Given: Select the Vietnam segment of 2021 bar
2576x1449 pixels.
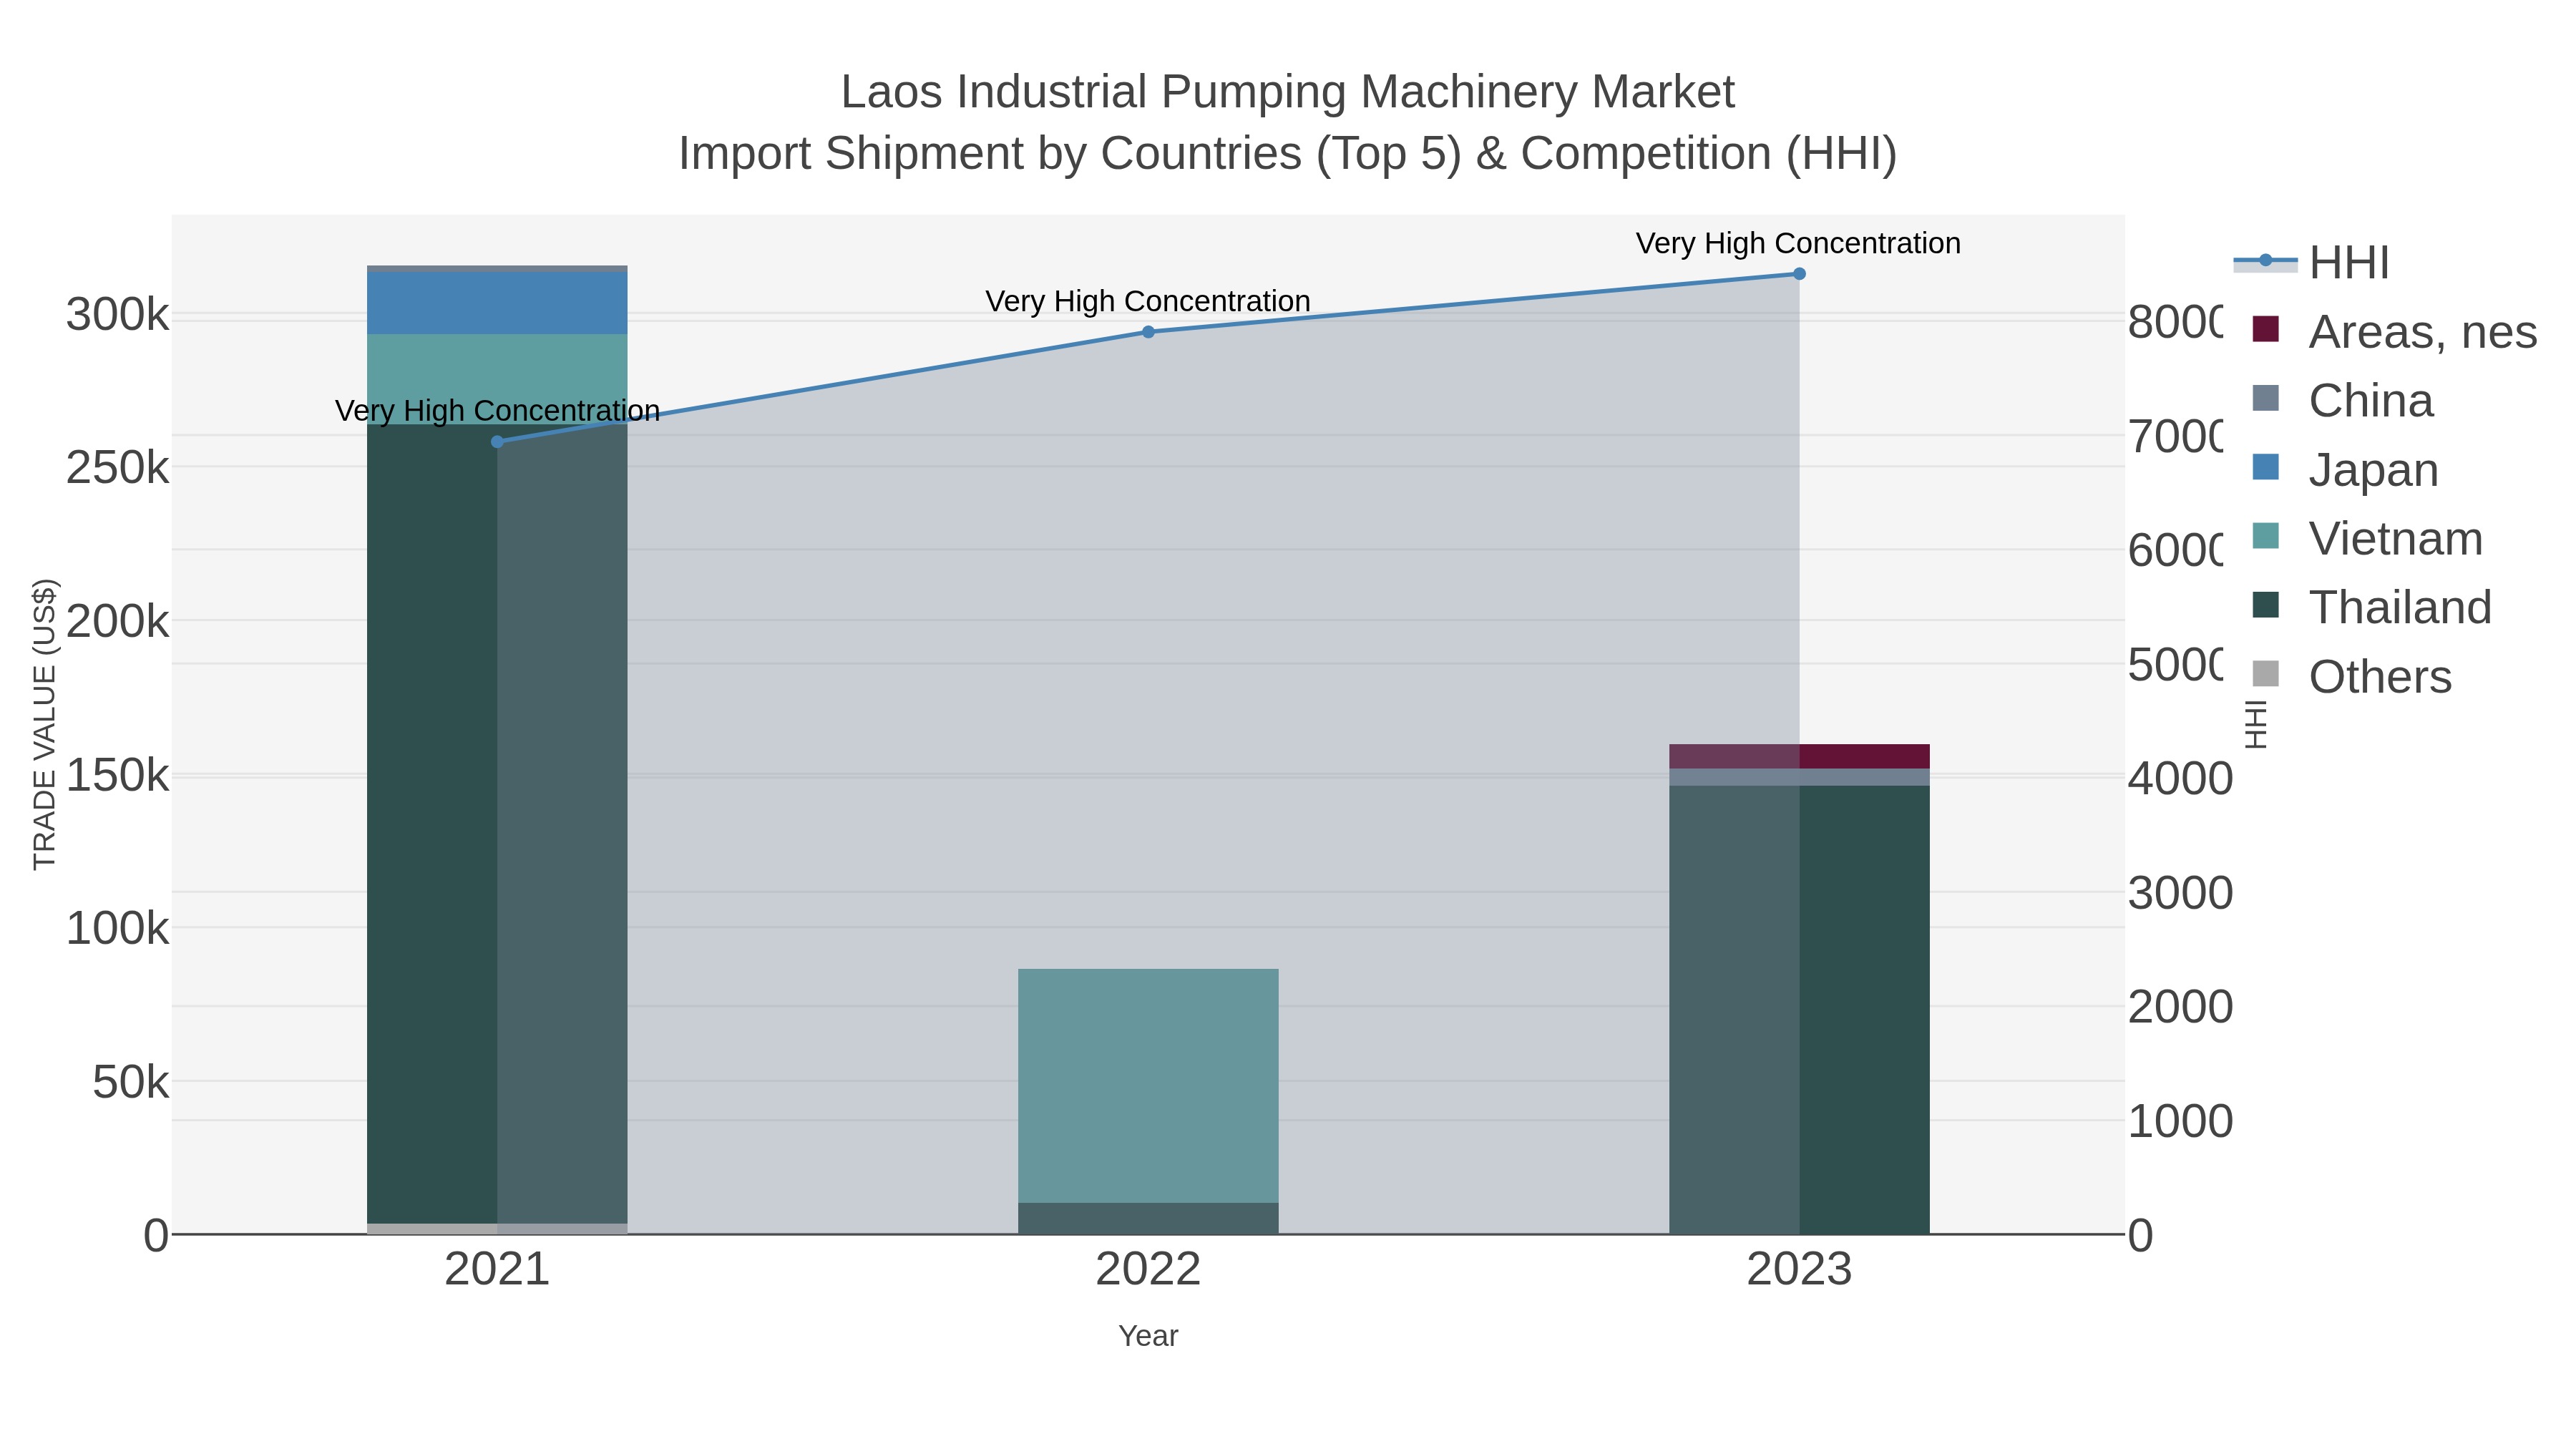Looking at the screenshot, I should (497, 379).
